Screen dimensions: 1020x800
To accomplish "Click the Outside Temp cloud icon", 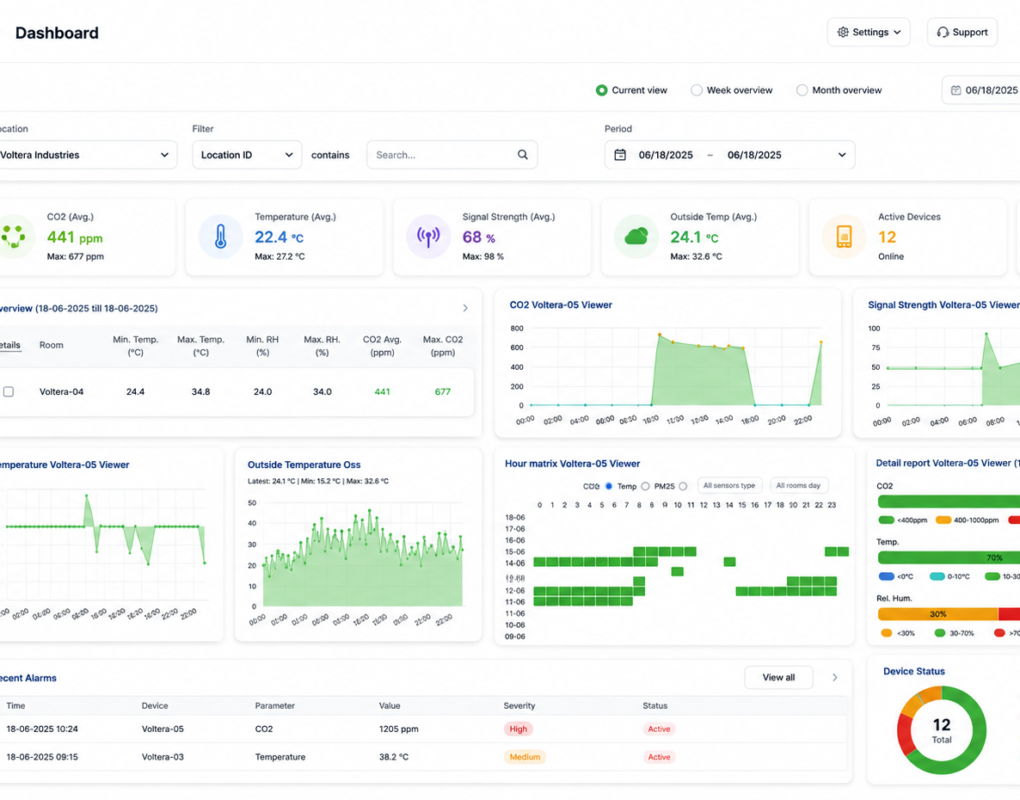I will click(x=636, y=236).
